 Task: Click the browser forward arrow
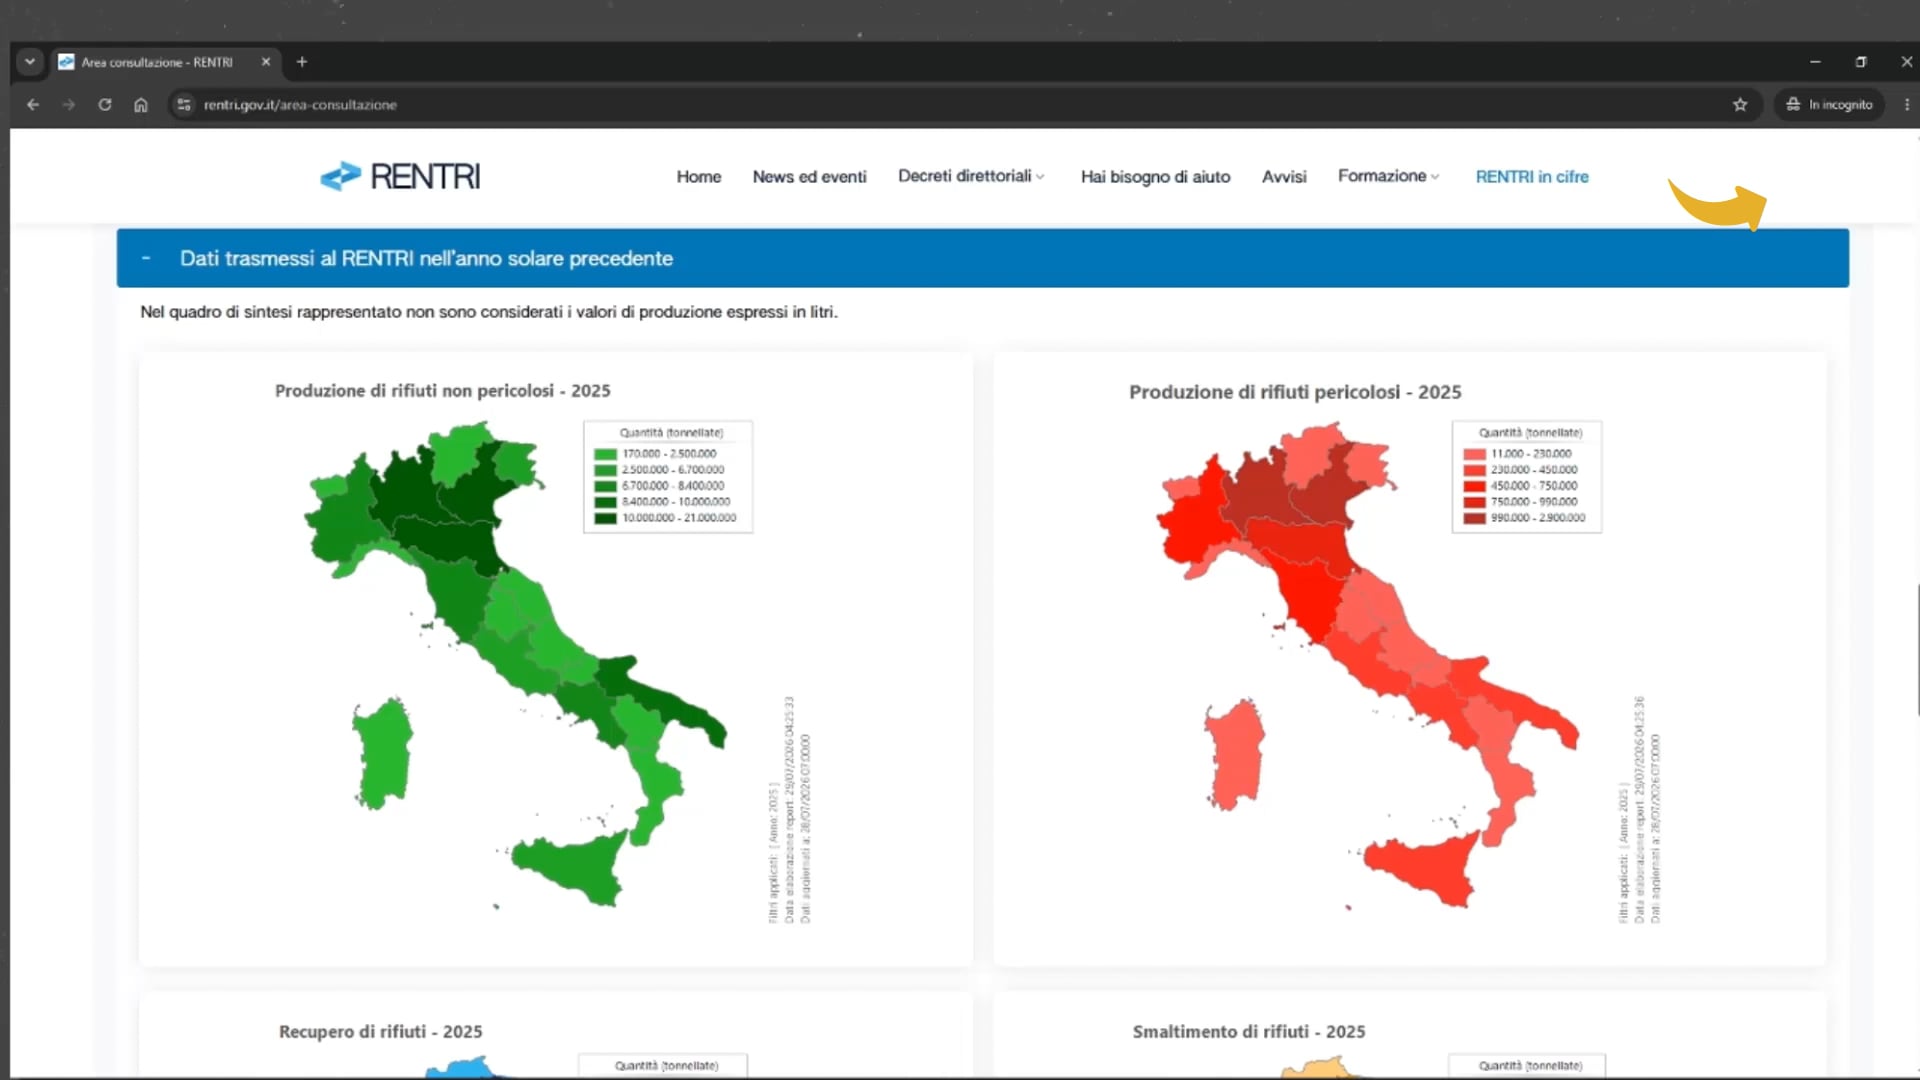coord(68,104)
